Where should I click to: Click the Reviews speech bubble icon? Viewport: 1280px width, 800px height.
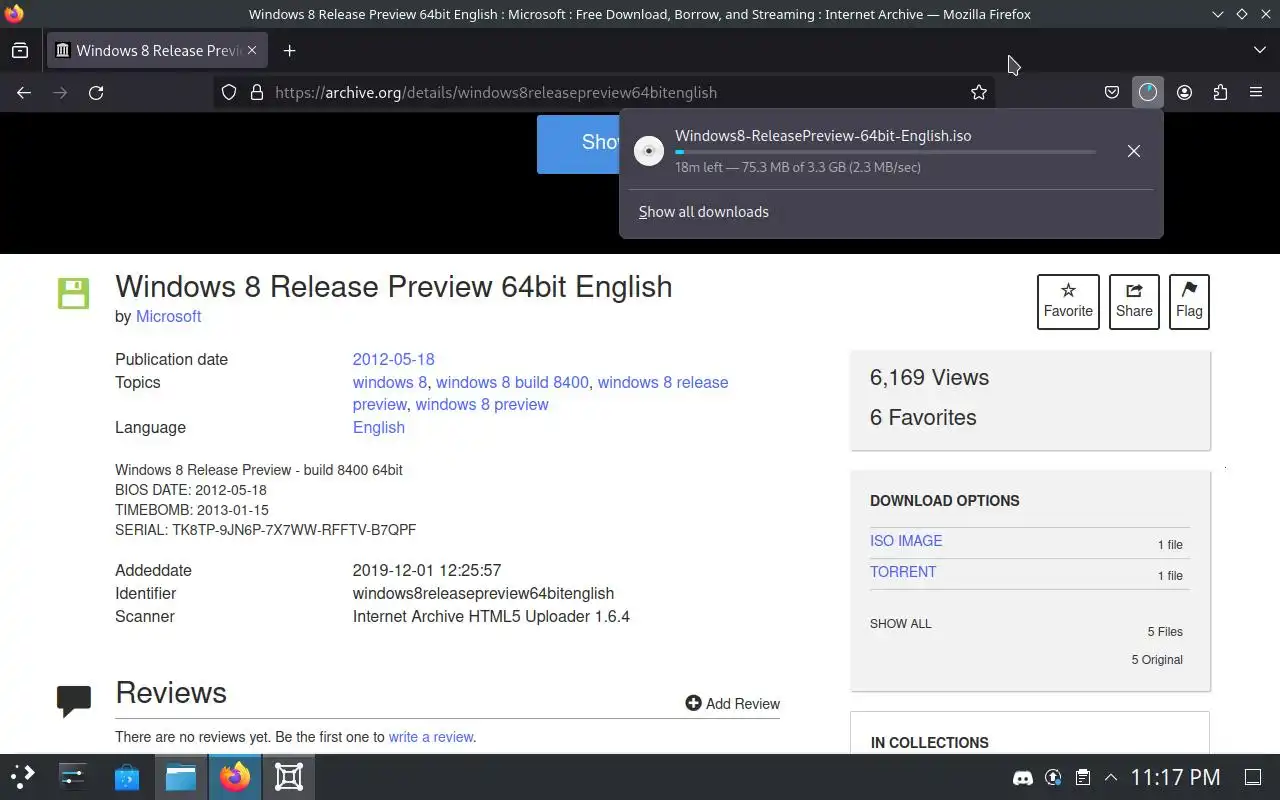[74, 701]
